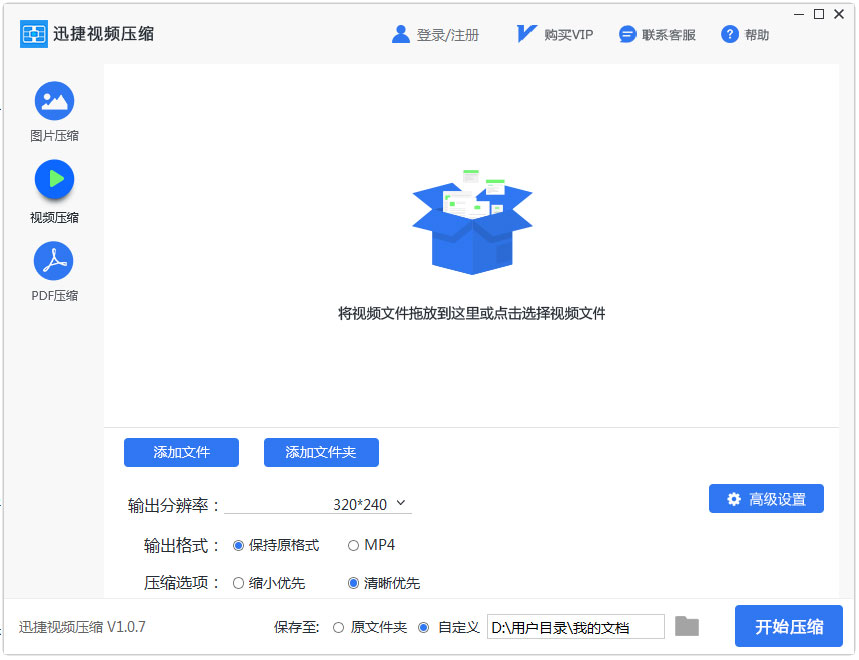Expand output resolution options list
This screenshot has width=859, height=660.
[401, 504]
